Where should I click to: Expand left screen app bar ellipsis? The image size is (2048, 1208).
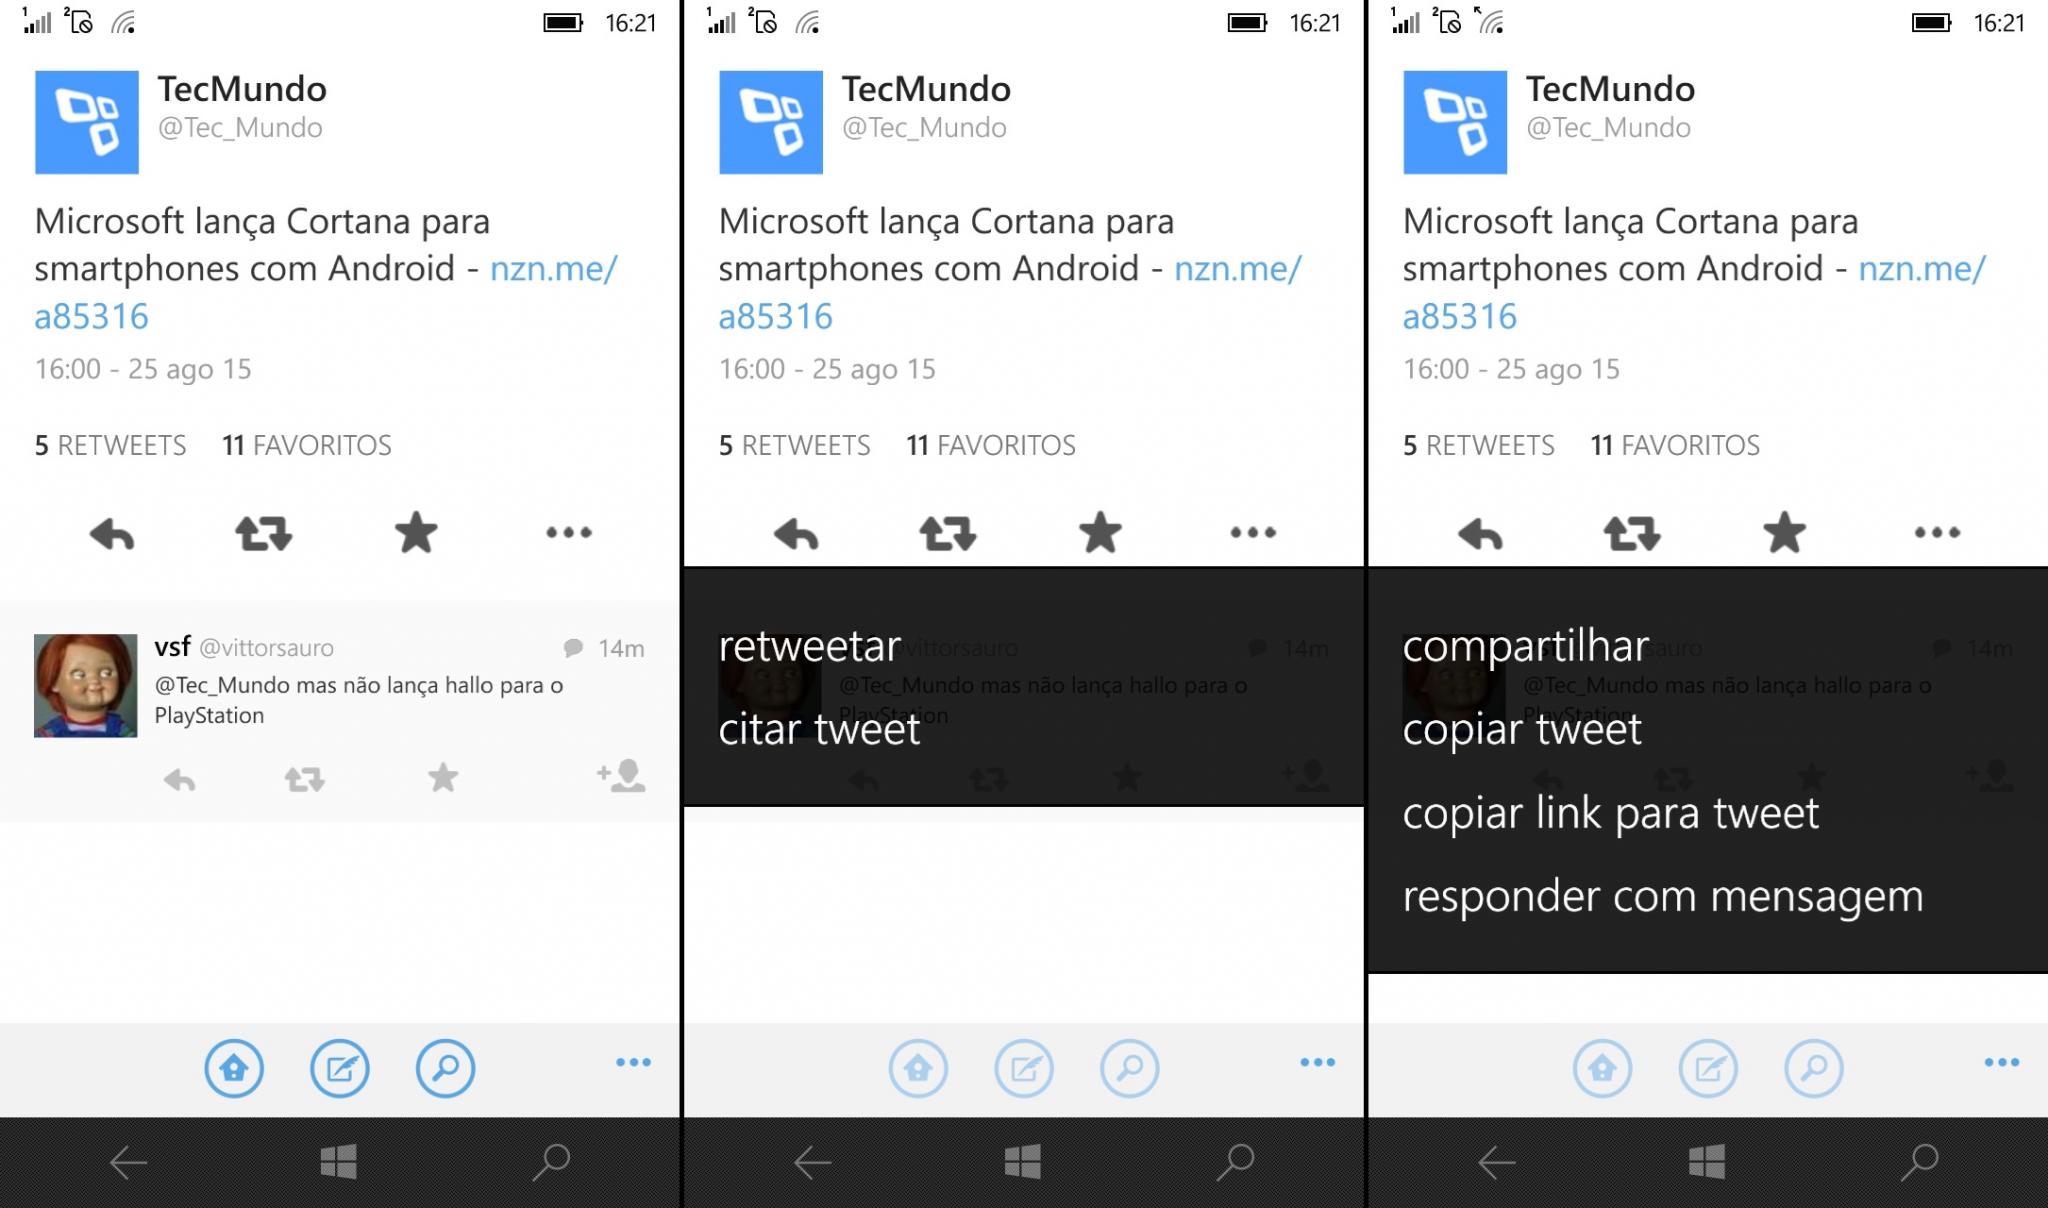coord(633,1062)
